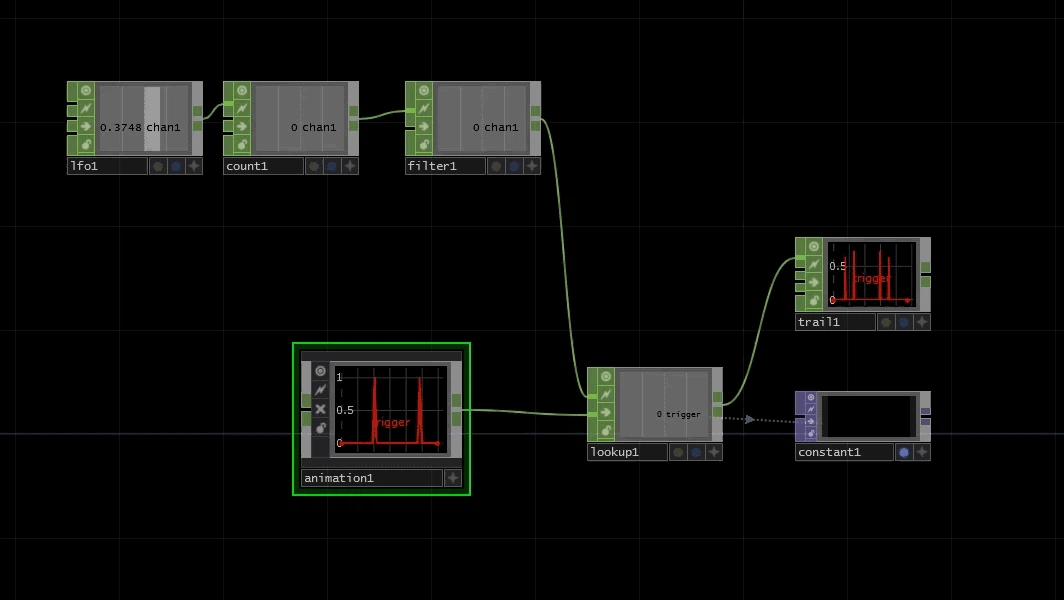This screenshot has height=600, width=1064.
Task: Bypass the lookup1 operator
Action: pos(606,413)
